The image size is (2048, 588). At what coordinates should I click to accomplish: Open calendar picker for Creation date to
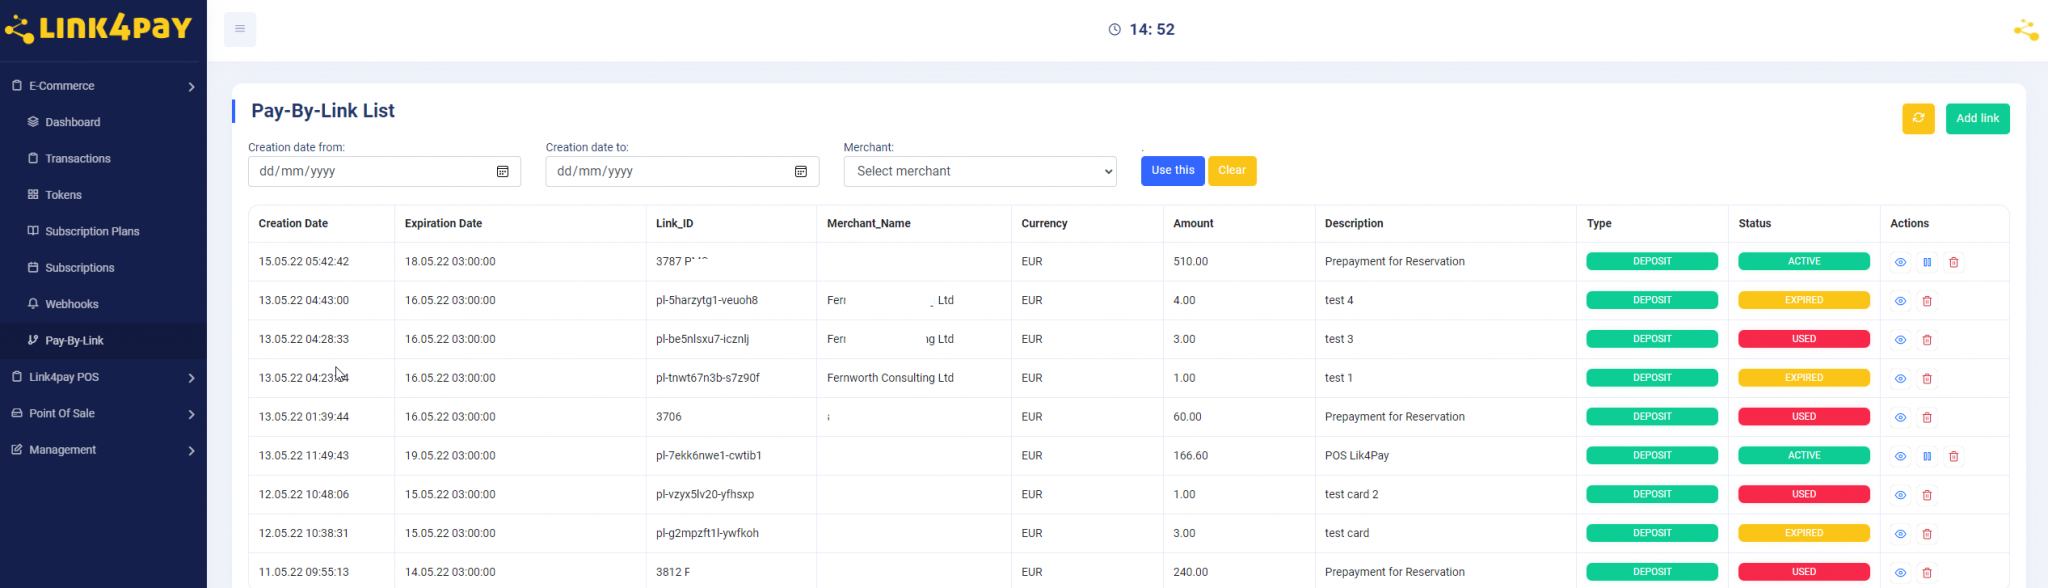pos(800,172)
